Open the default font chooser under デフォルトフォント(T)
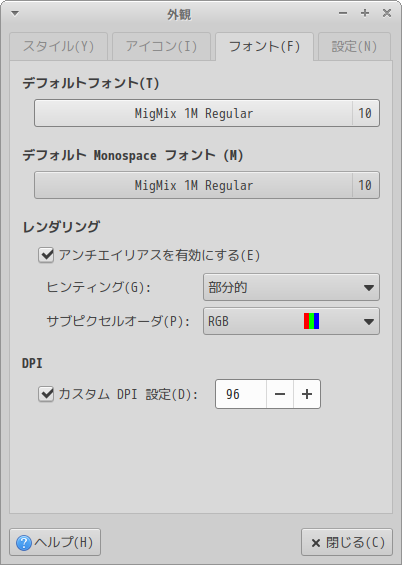This screenshot has height=565, width=402. [207, 113]
